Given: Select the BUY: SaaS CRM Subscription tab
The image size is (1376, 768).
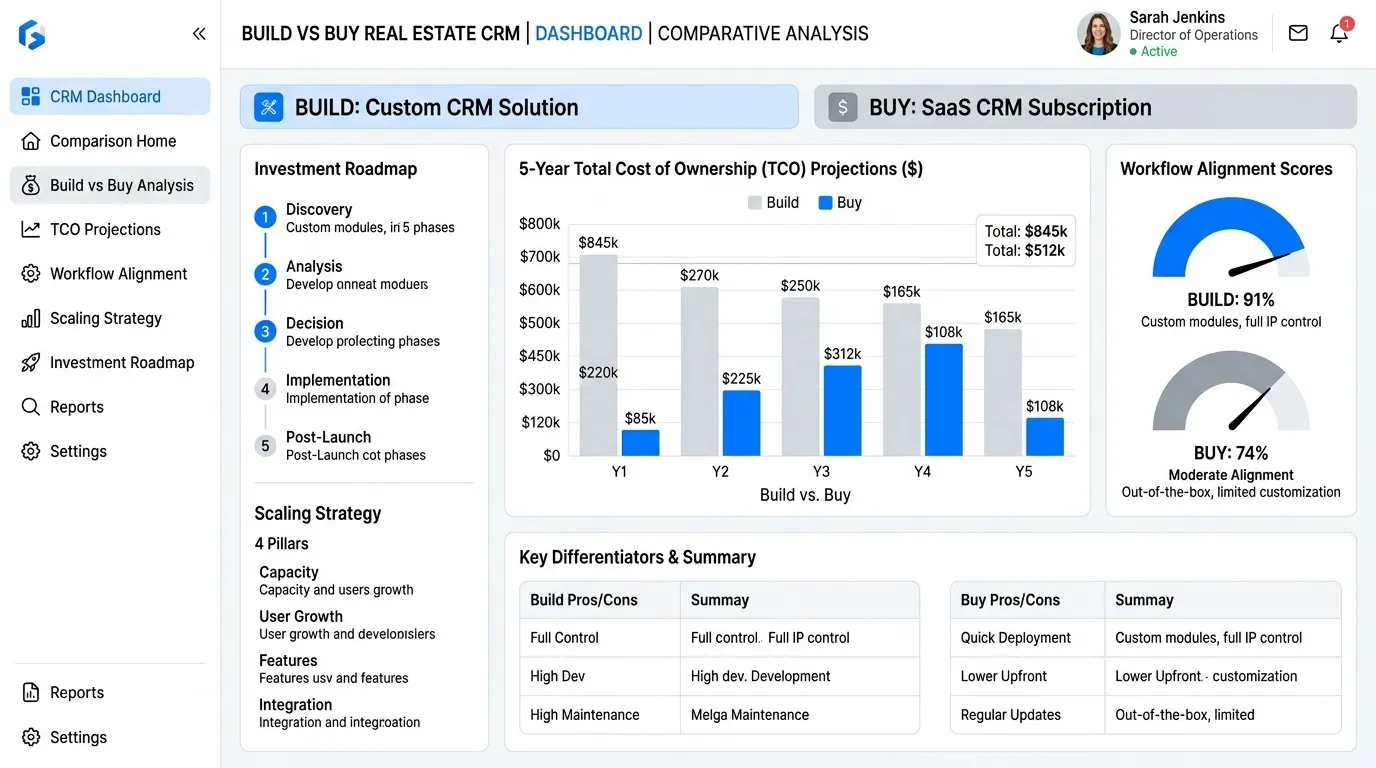Looking at the screenshot, I should point(1085,107).
